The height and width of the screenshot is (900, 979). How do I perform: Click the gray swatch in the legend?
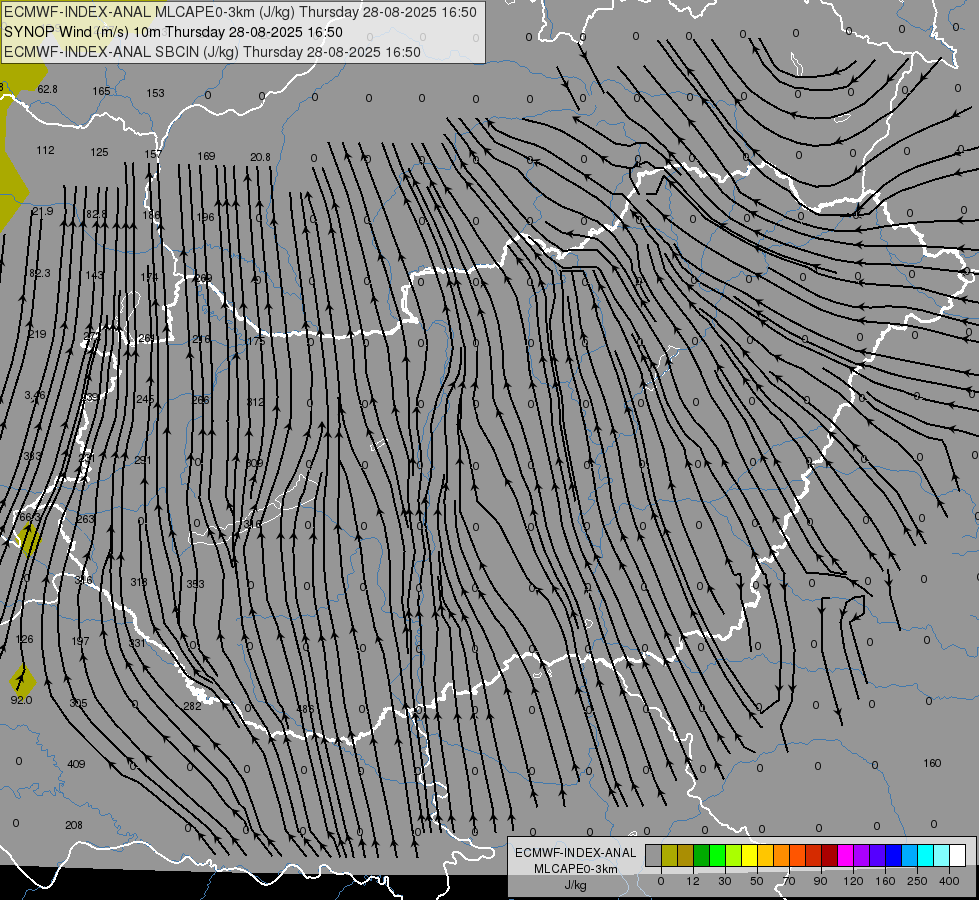(654, 855)
